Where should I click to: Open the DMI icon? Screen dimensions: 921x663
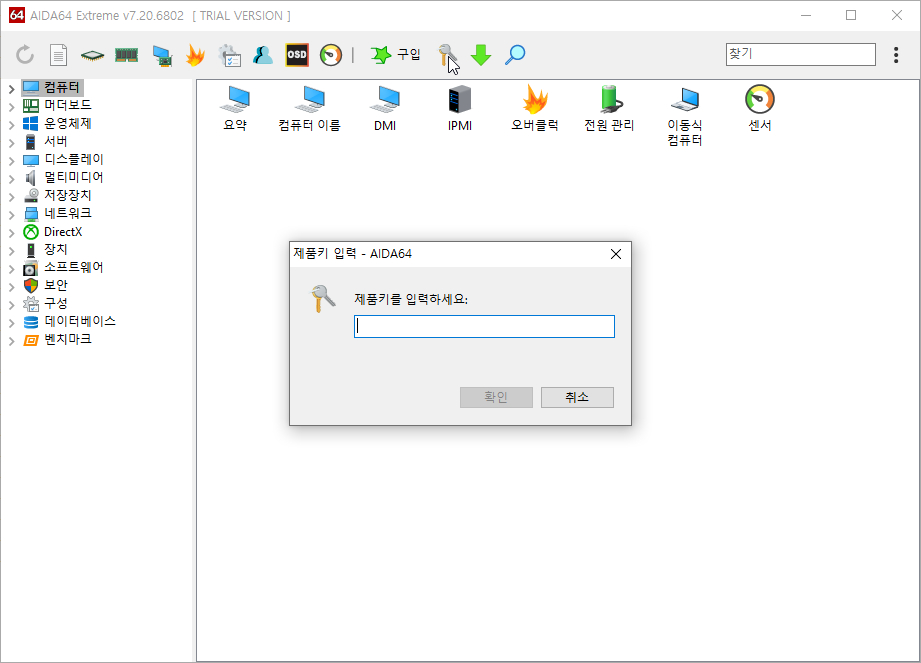(385, 108)
